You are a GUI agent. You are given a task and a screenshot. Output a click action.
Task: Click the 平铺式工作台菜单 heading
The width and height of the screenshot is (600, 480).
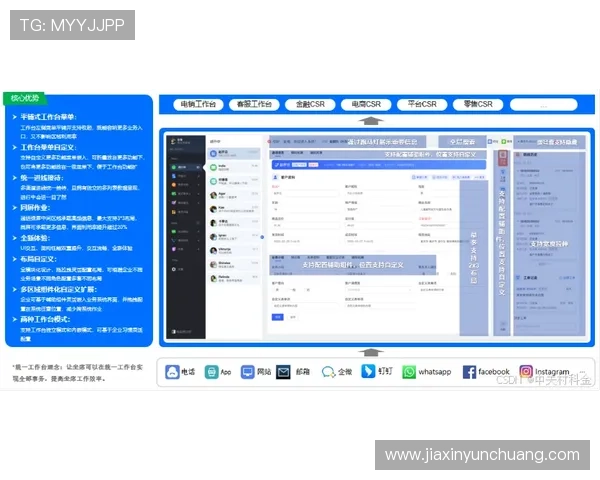pyautogui.click(x=49, y=117)
